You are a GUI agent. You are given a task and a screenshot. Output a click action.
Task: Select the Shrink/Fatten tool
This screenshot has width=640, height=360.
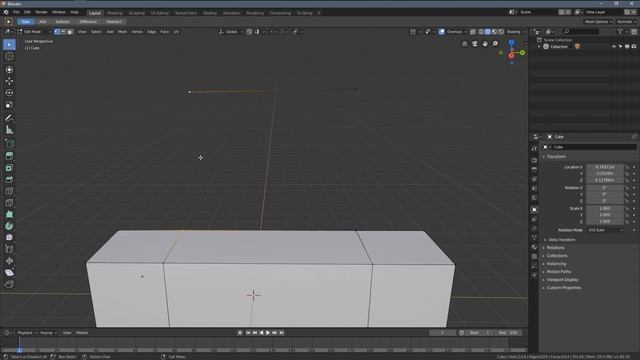9,261
